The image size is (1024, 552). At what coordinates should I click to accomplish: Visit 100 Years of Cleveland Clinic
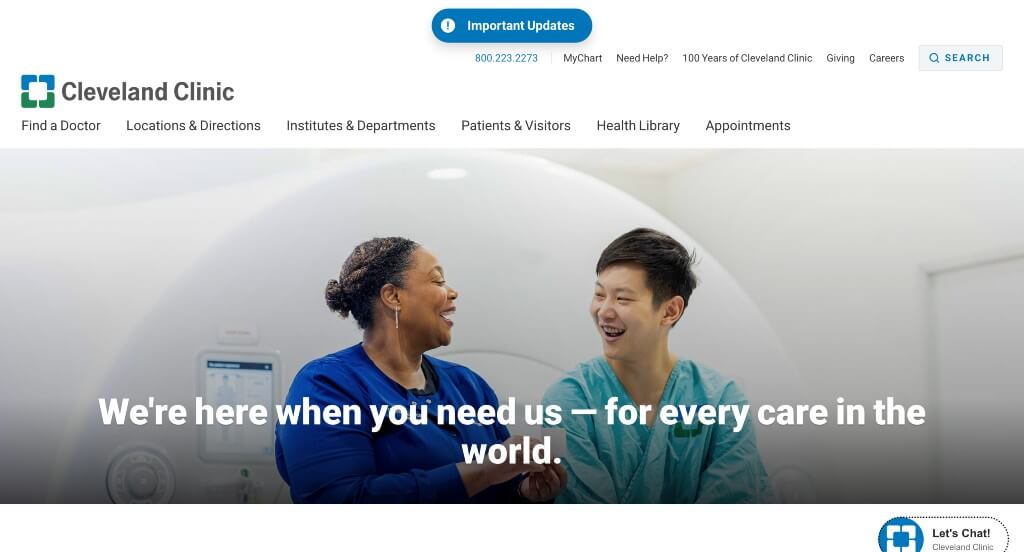[747, 58]
